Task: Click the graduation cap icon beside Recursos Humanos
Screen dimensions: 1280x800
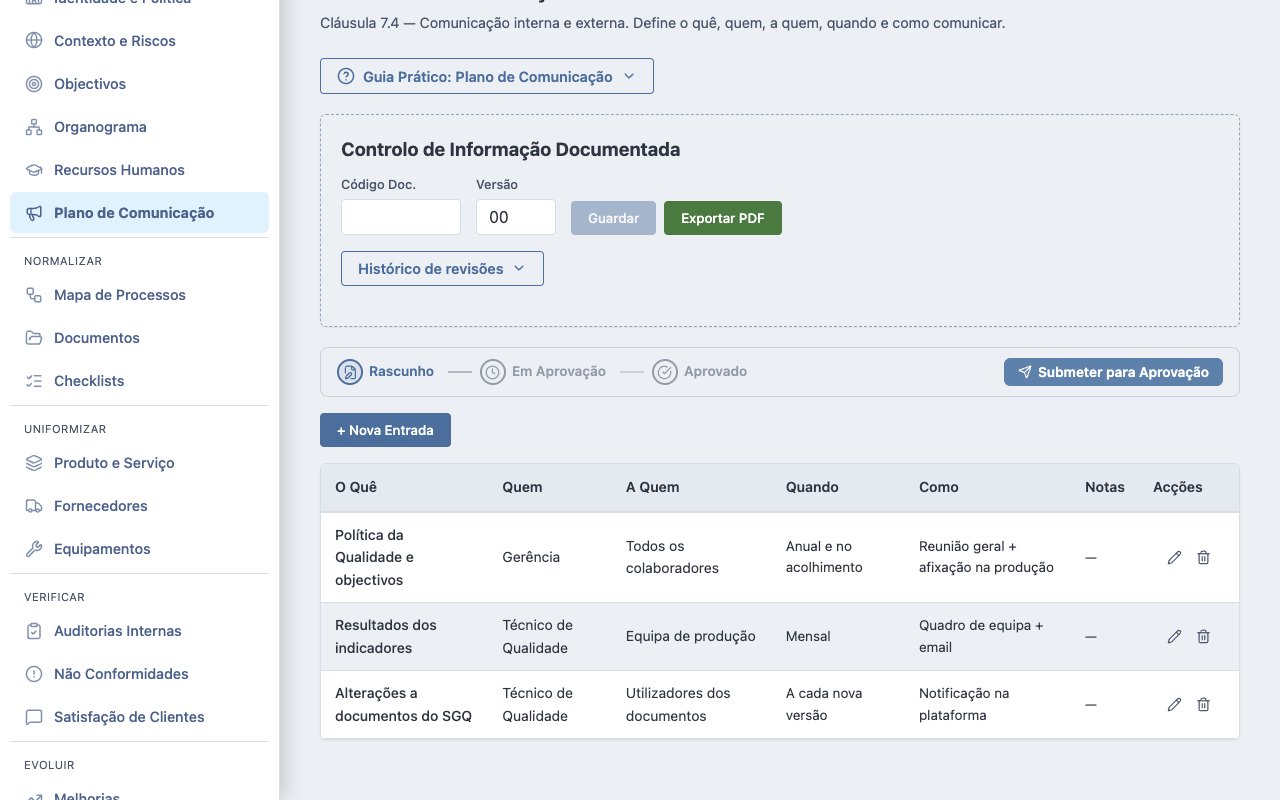Action: (34, 170)
